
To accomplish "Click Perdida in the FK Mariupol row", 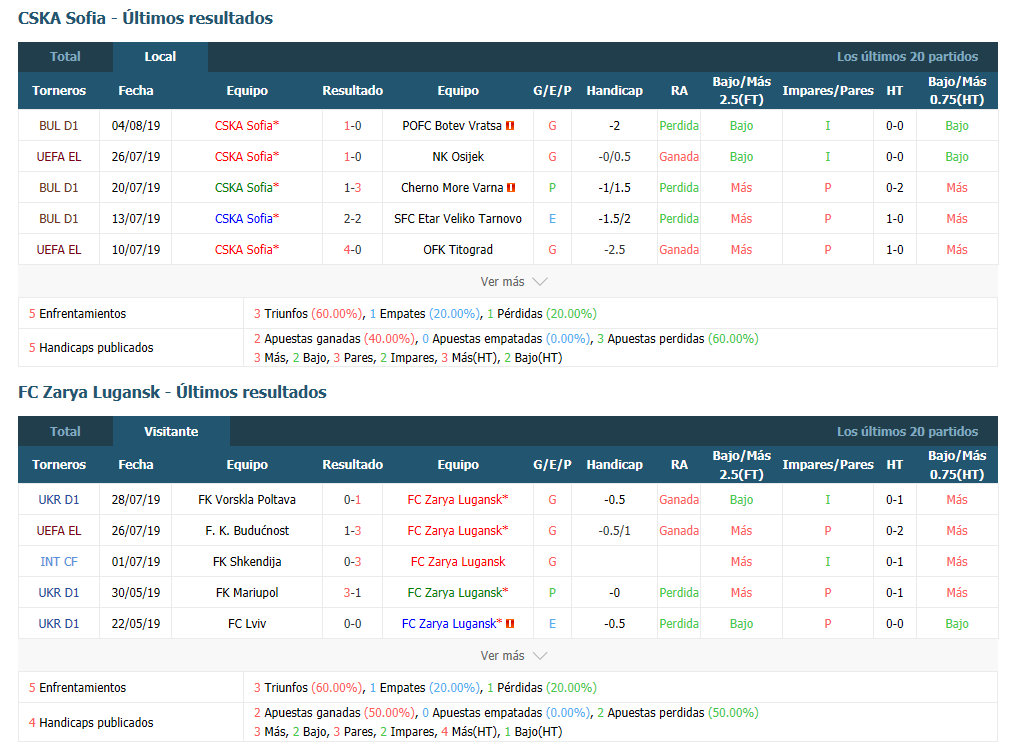I will [x=679, y=592].
